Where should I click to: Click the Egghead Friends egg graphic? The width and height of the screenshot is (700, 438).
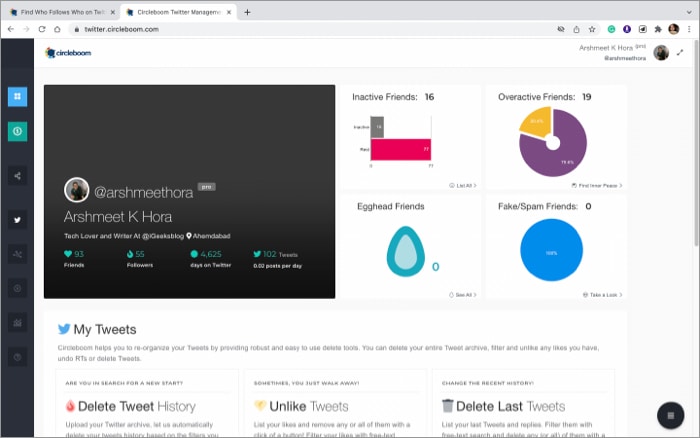[x=405, y=251]
